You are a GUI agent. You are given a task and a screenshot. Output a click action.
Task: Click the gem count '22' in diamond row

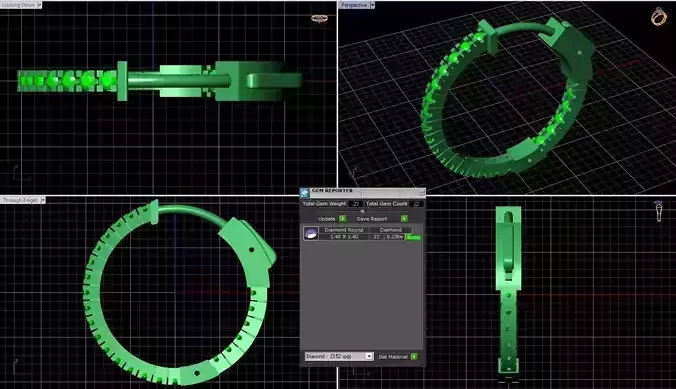pos(376,237)
